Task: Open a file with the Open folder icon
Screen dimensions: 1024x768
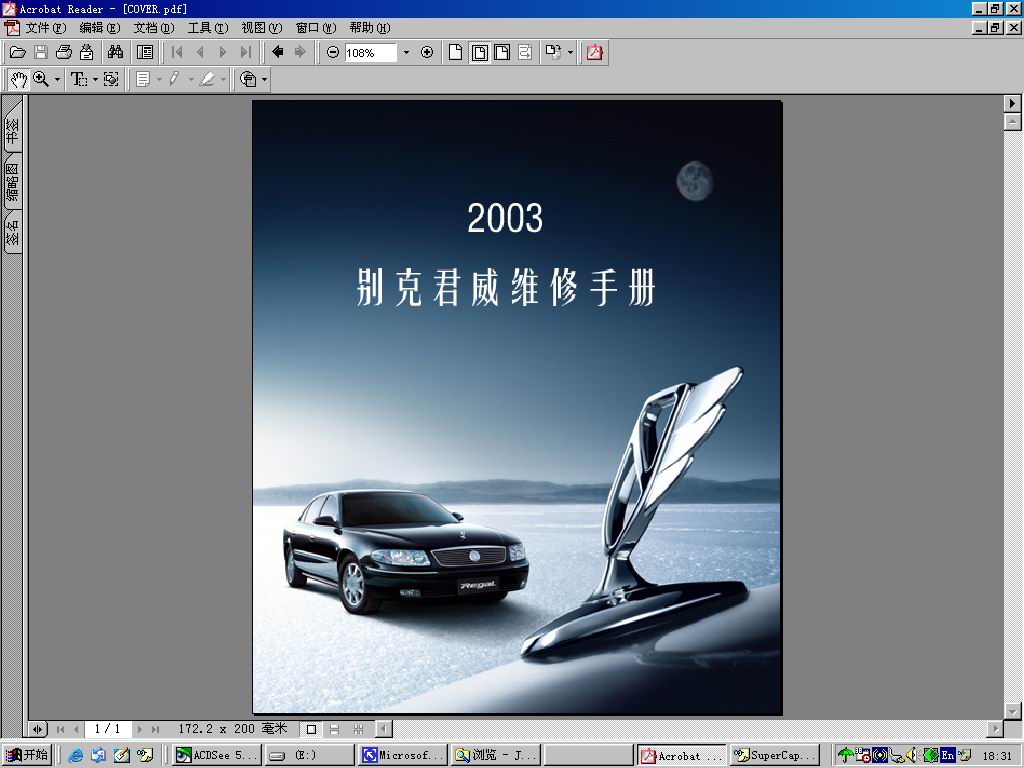Action: tap(18, 53)
